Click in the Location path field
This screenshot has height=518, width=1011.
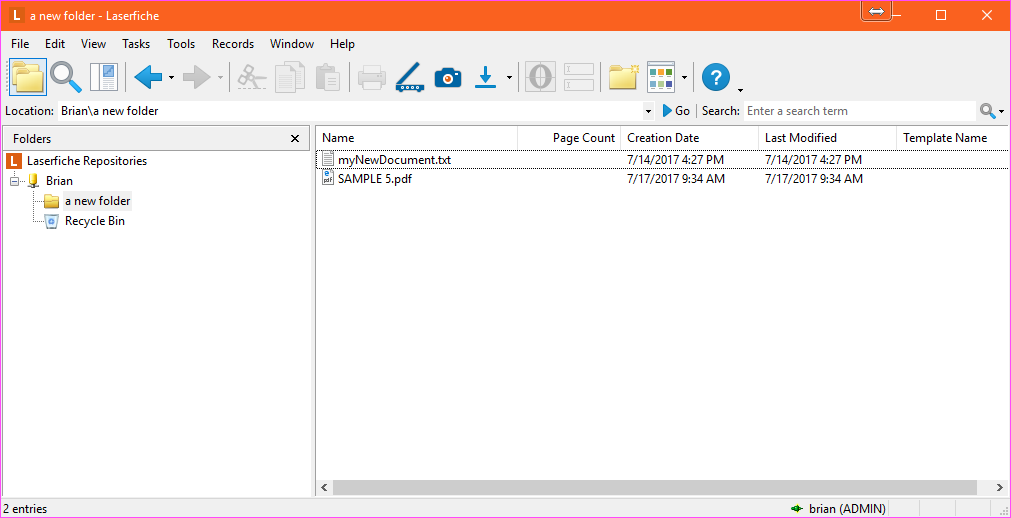(x=350, y=111)
